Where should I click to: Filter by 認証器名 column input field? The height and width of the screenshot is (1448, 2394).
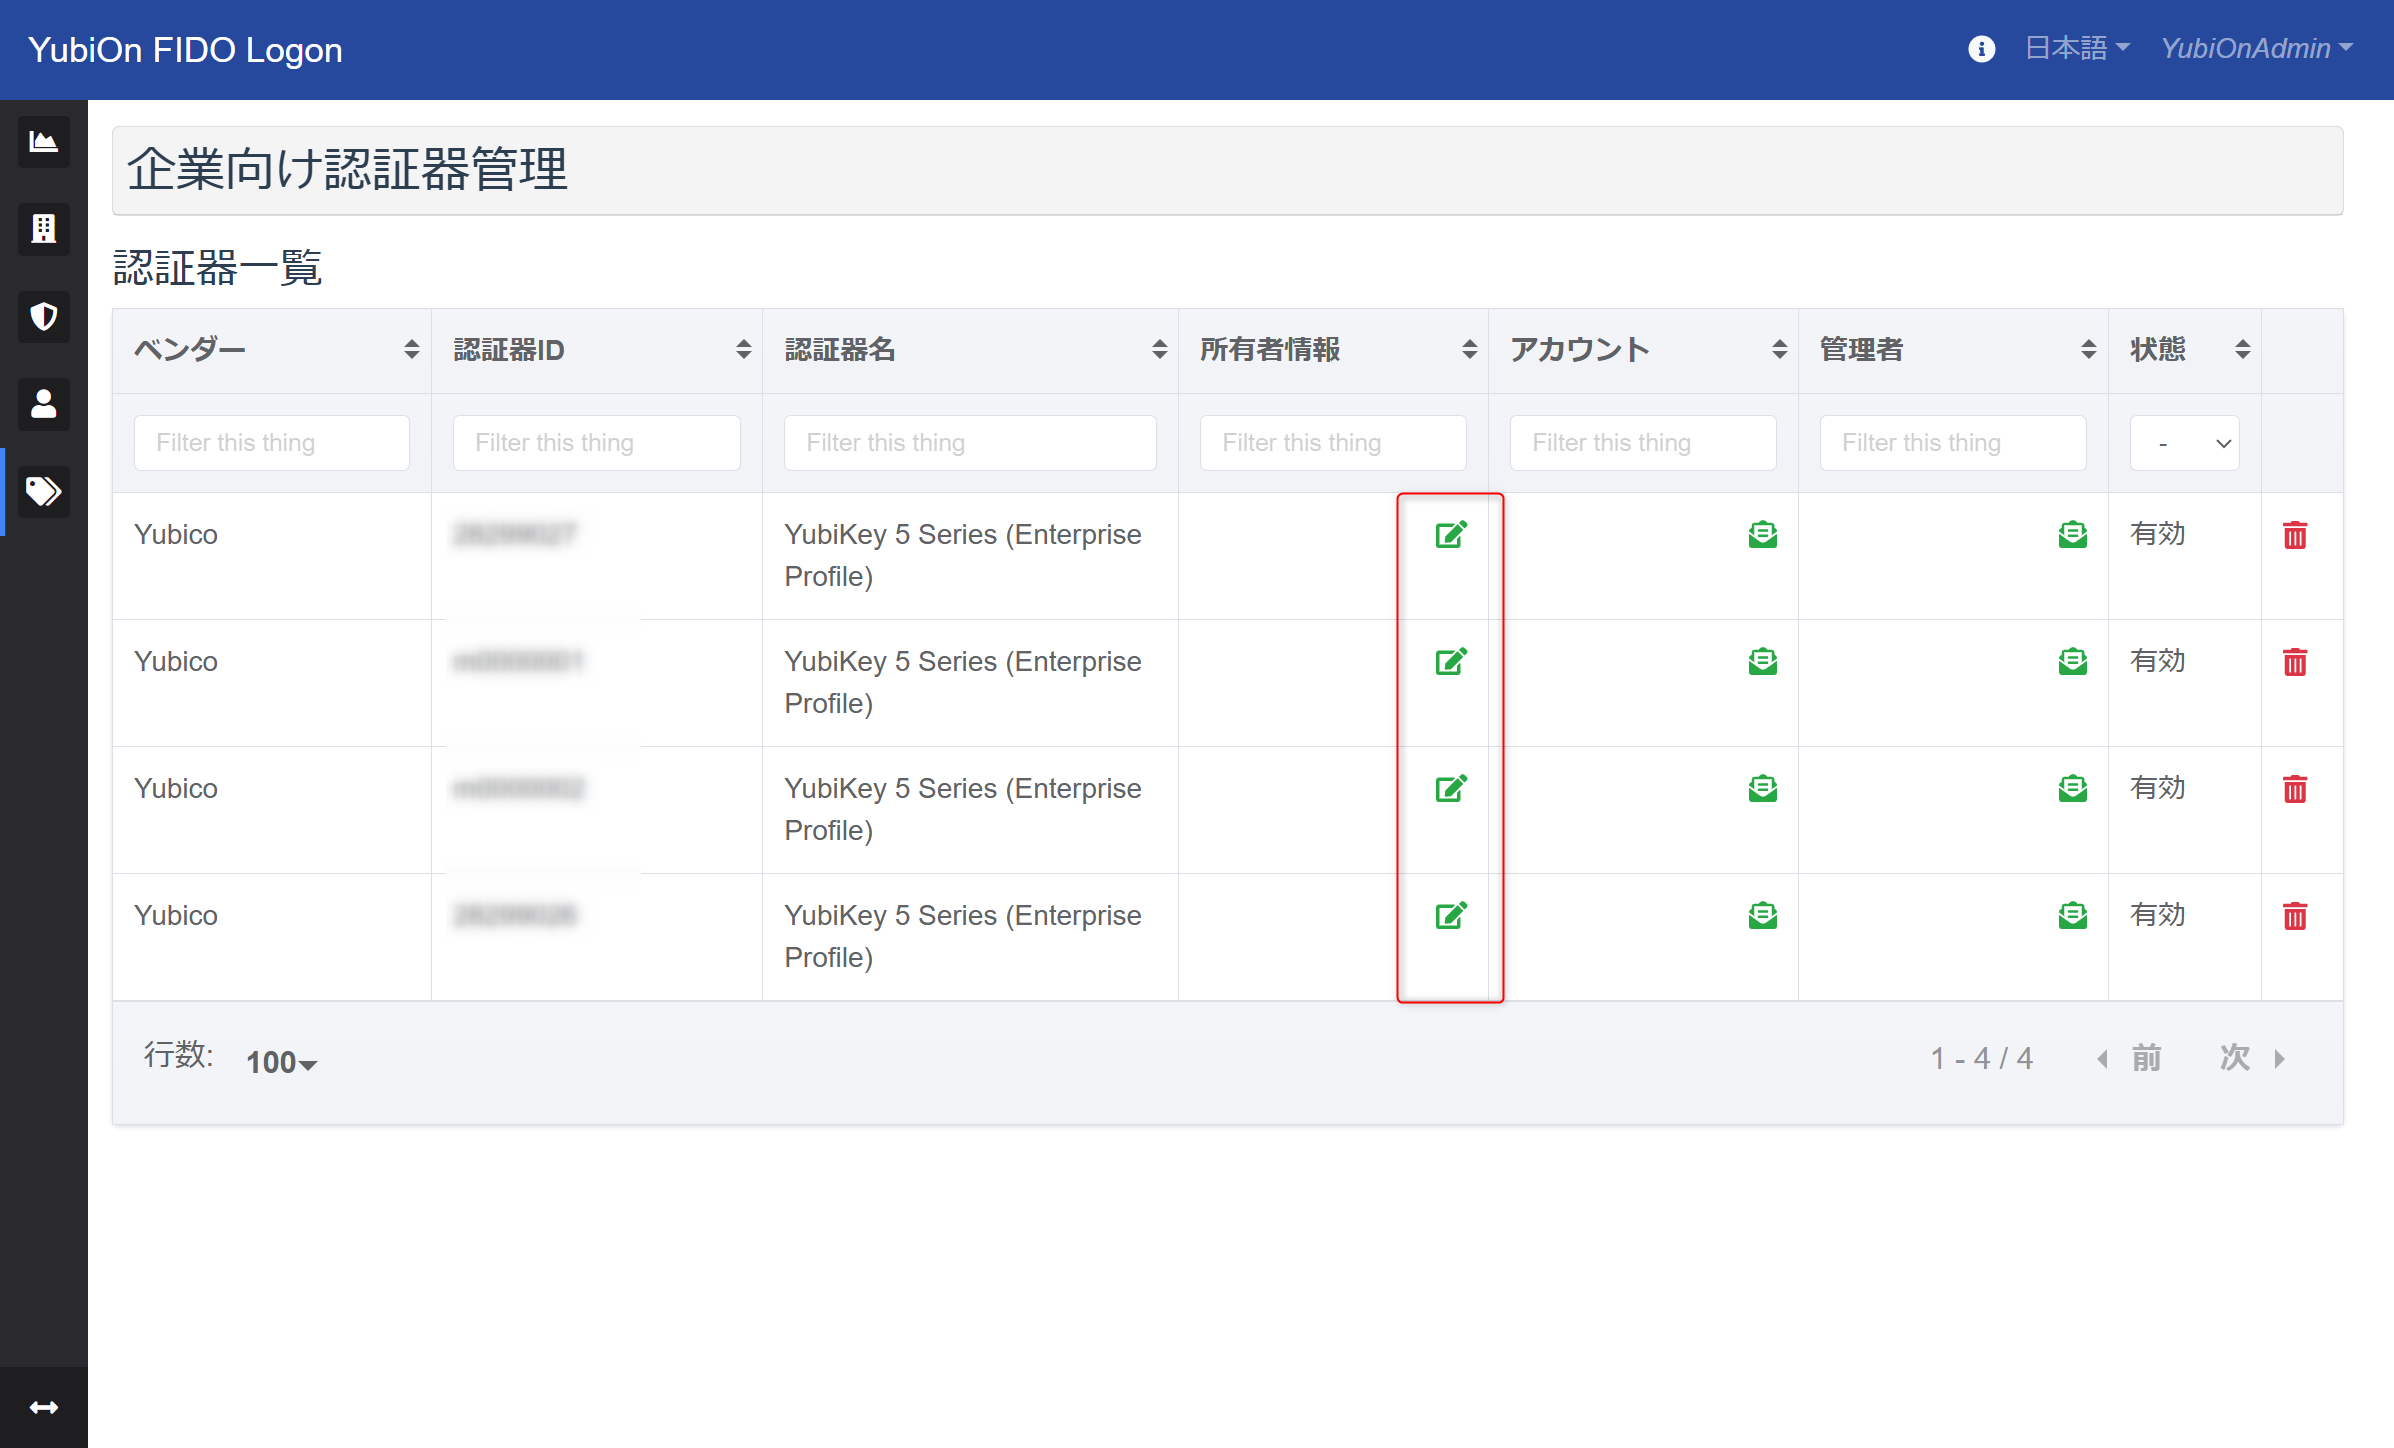click(x=970, y=443)
